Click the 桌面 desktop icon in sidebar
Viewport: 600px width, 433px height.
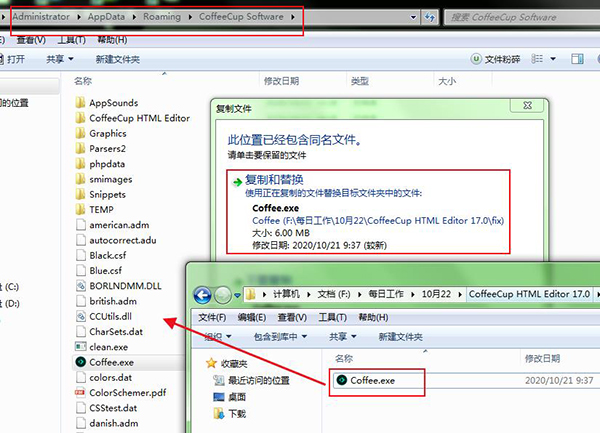(218, 397)
